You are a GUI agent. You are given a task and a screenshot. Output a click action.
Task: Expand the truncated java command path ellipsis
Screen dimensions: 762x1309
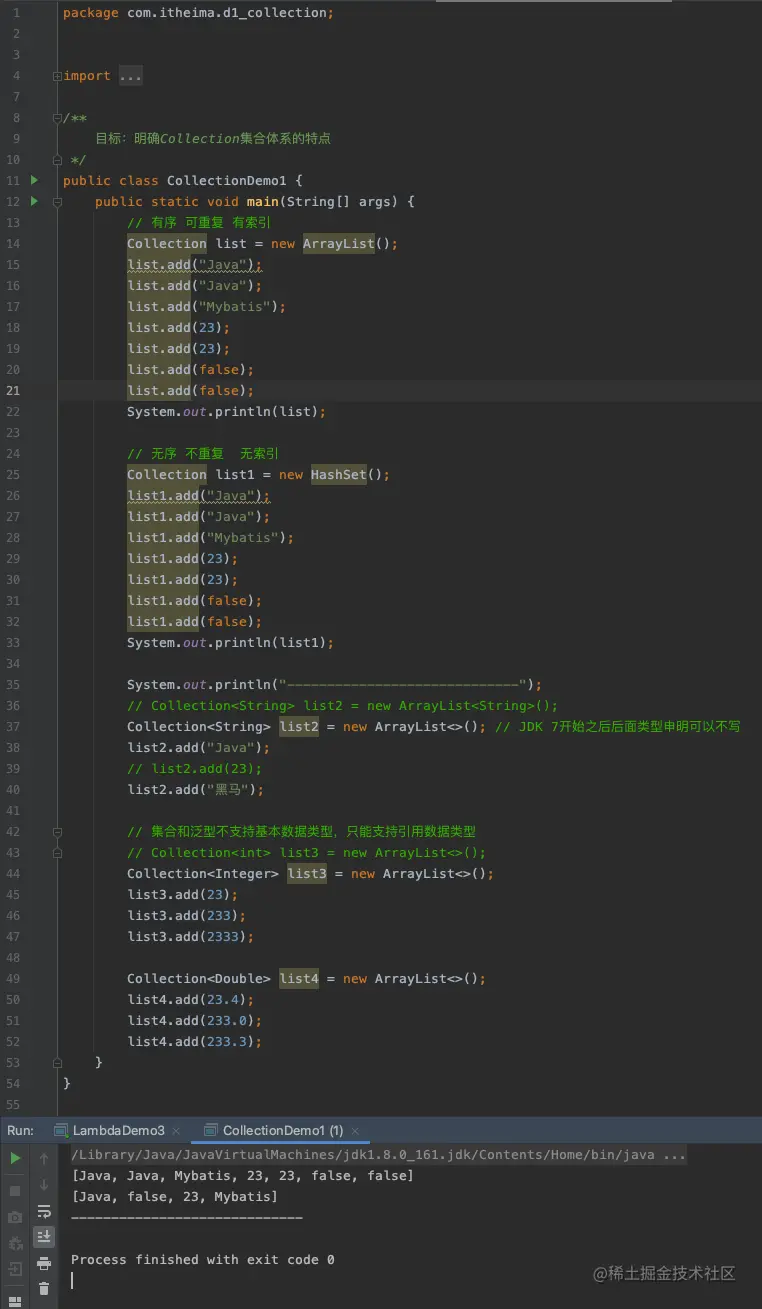pos(674,1155)
